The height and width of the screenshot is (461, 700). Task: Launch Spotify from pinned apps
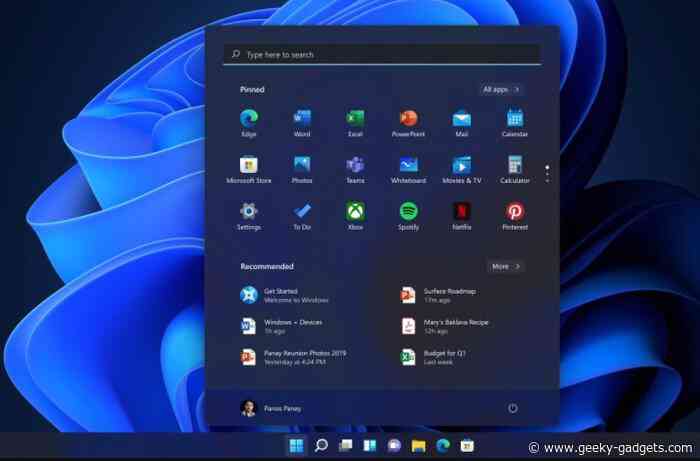[x=408, y=216]
